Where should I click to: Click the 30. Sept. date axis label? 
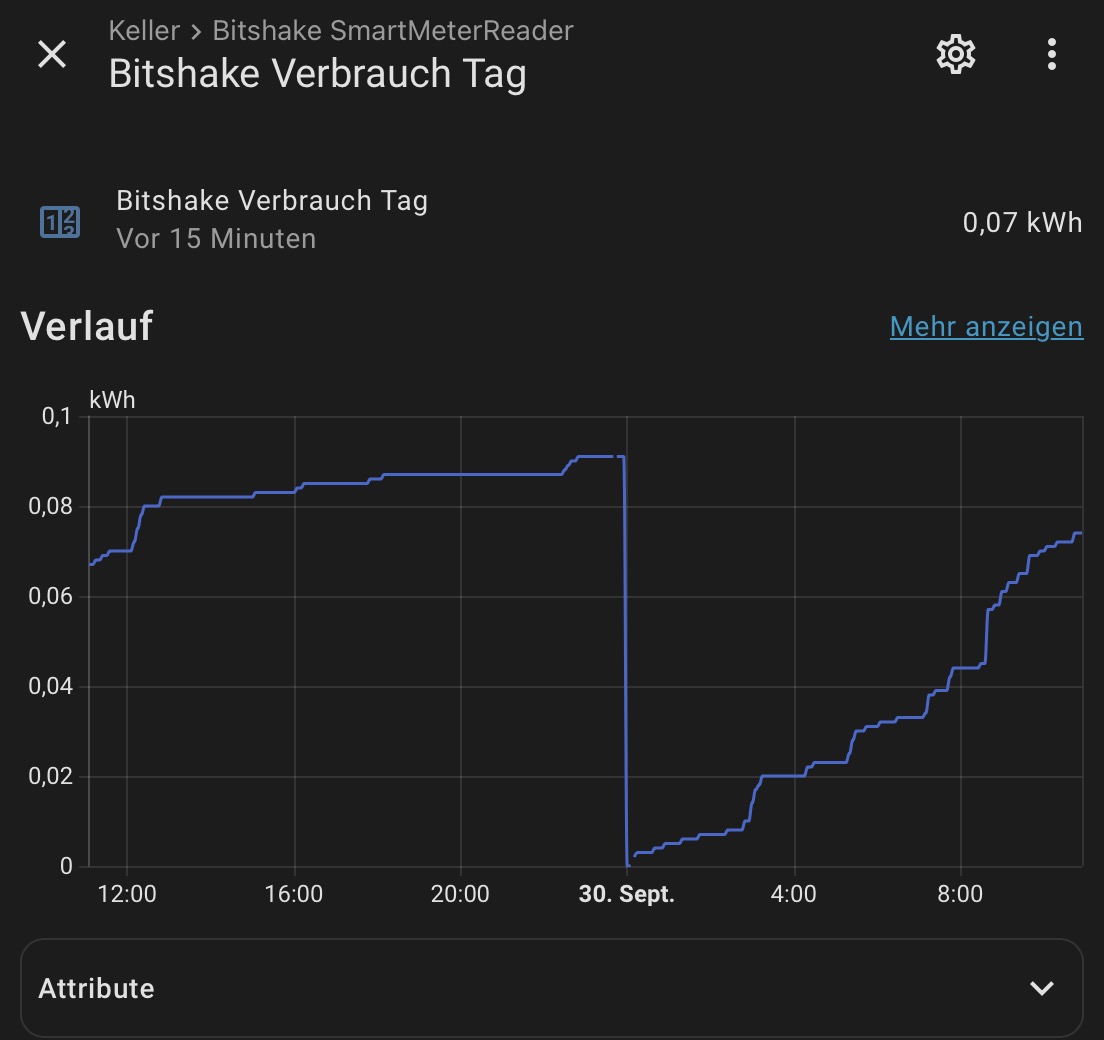(x=627, y=894)
